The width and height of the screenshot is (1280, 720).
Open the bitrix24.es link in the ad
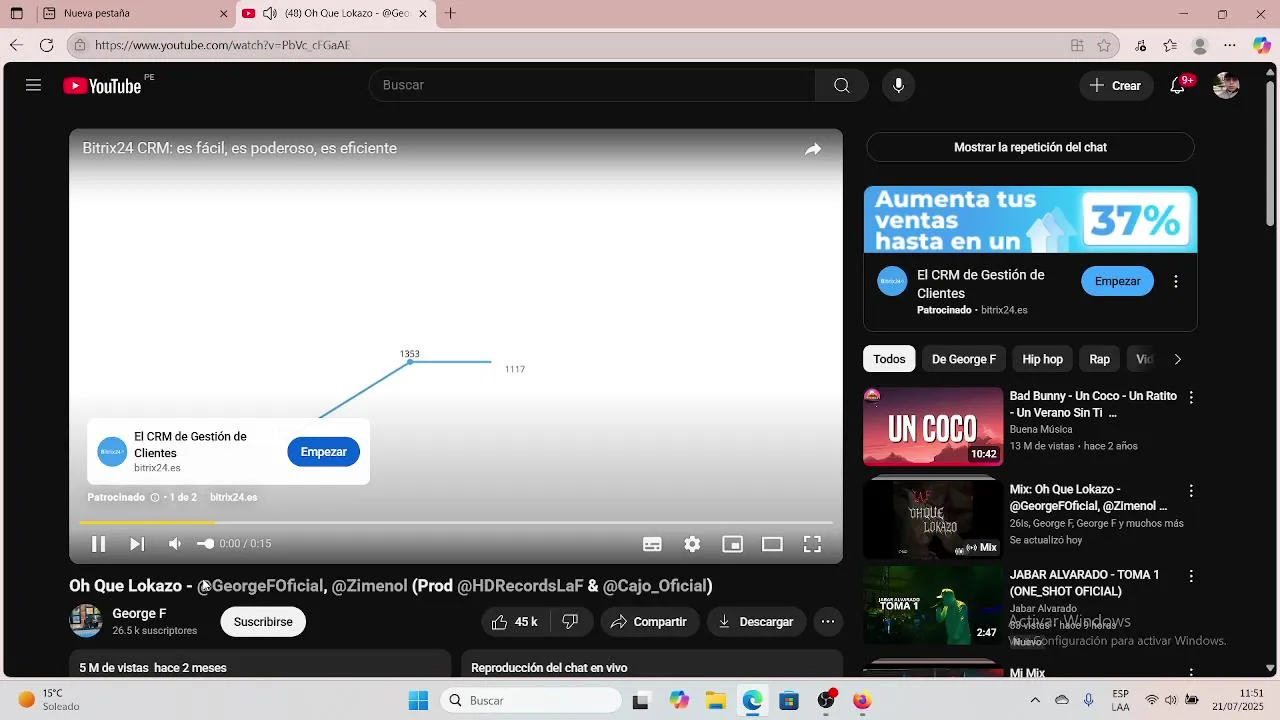coord(233,497)
